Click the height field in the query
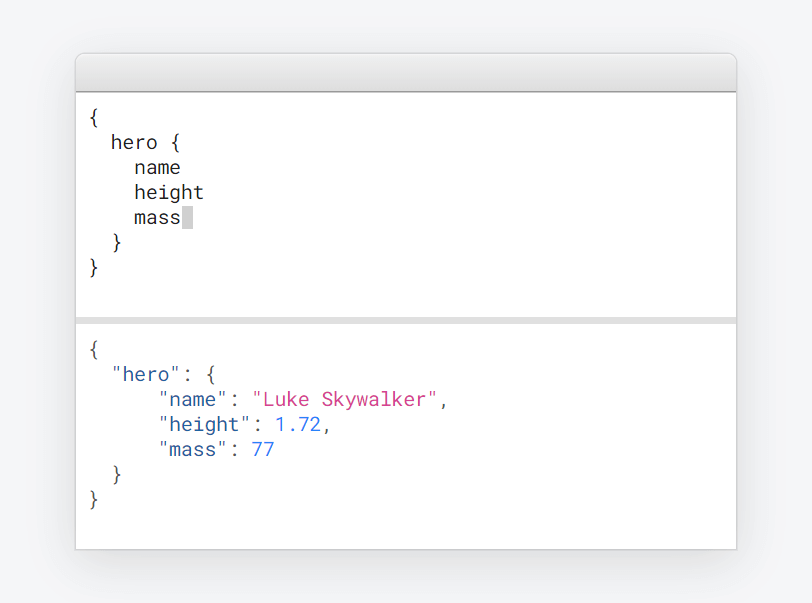Screen dimensions: 812x603 click(x=169, y=192)
